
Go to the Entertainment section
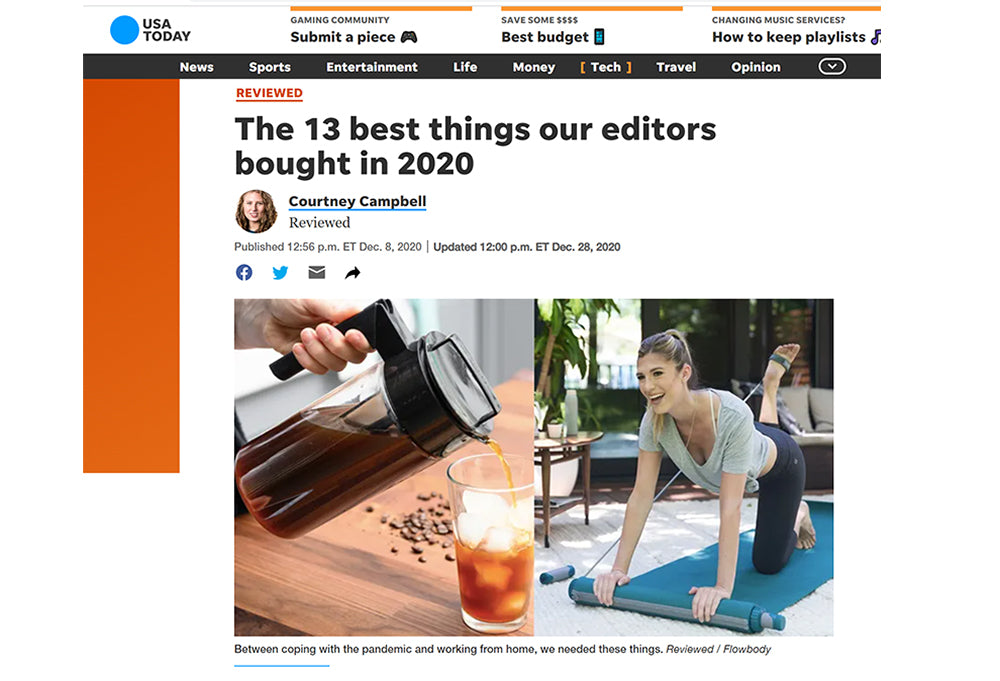[x=372, y=67]
